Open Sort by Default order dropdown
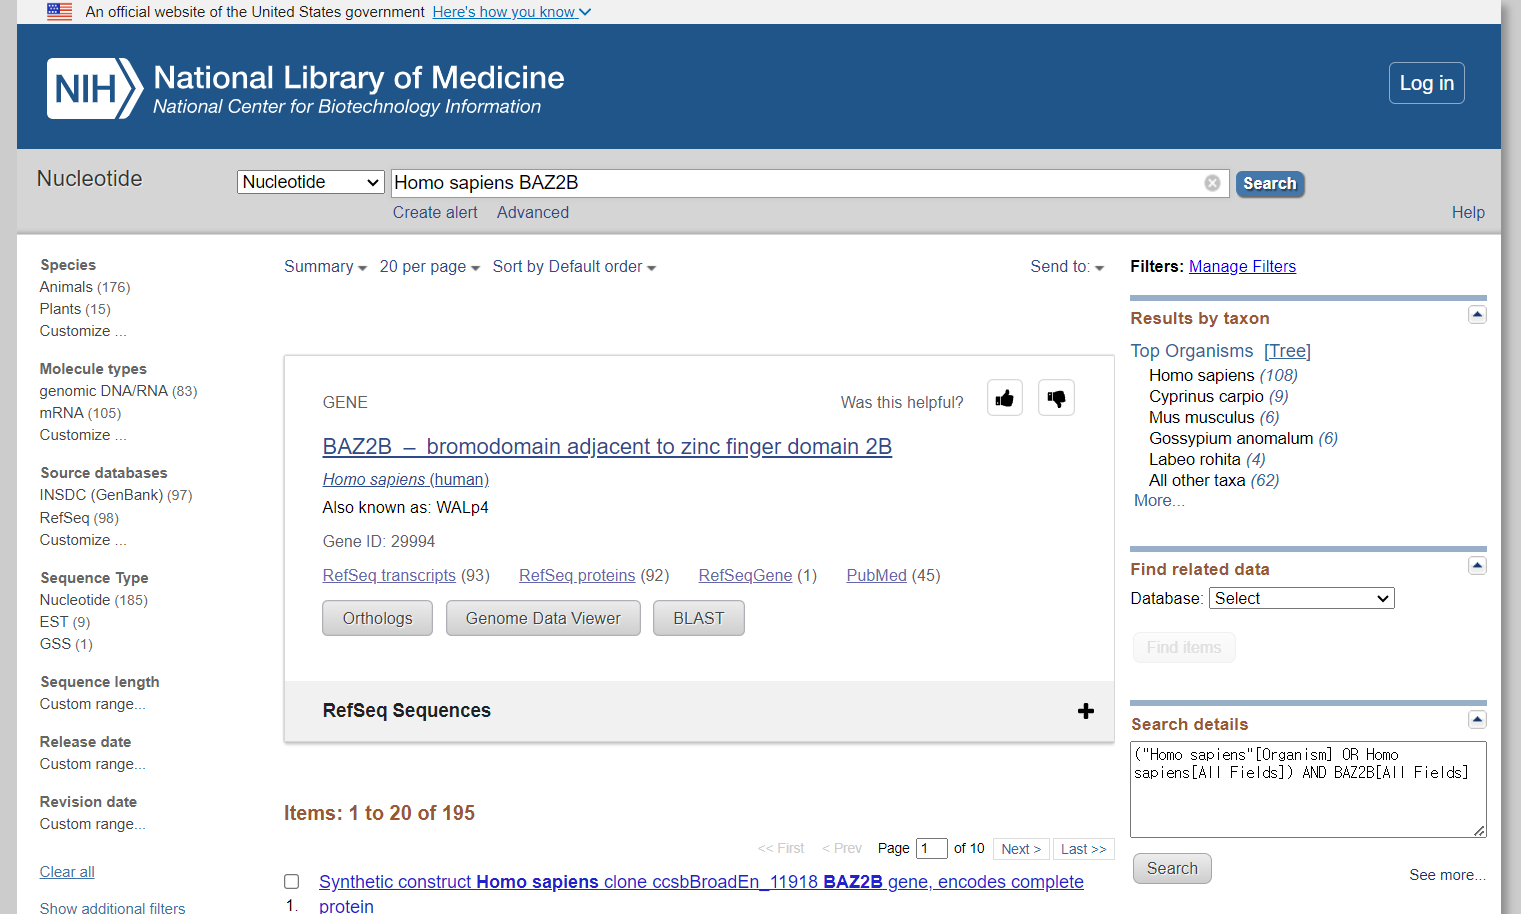The width and height of the screenshot is (1521, 914). point(574,267)
